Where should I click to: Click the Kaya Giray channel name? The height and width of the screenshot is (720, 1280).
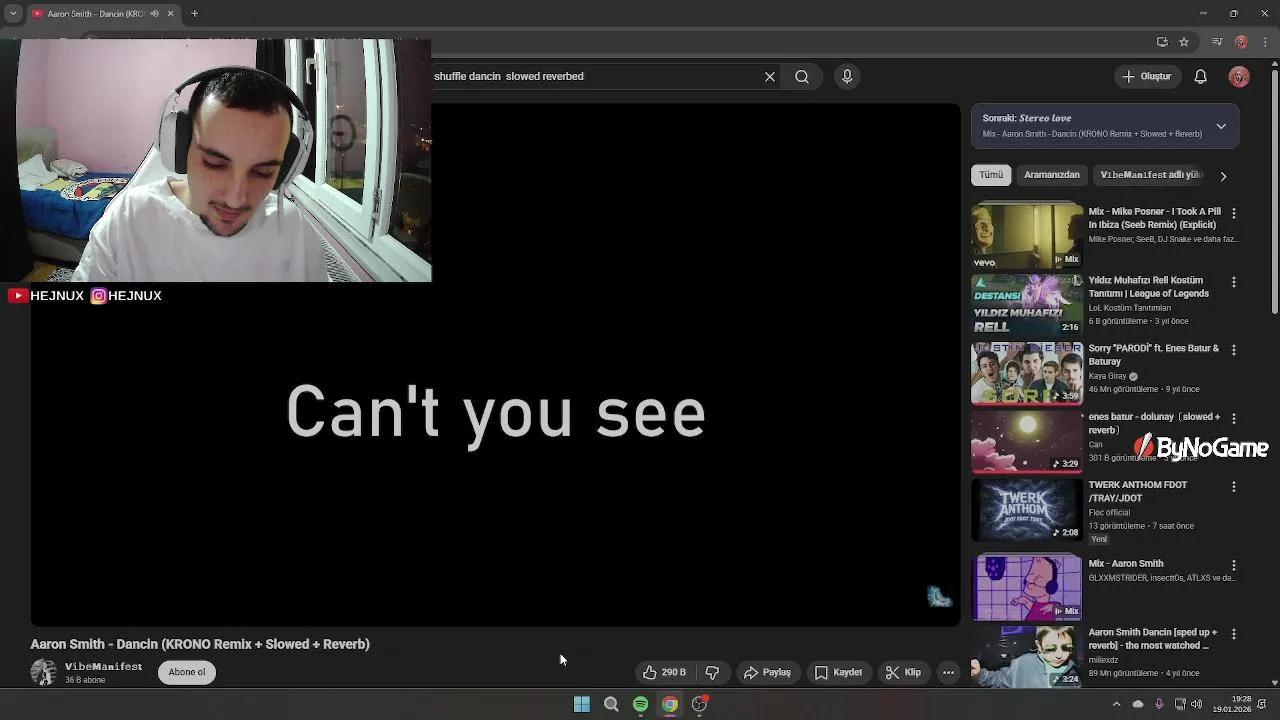[x=1108, y=376]
